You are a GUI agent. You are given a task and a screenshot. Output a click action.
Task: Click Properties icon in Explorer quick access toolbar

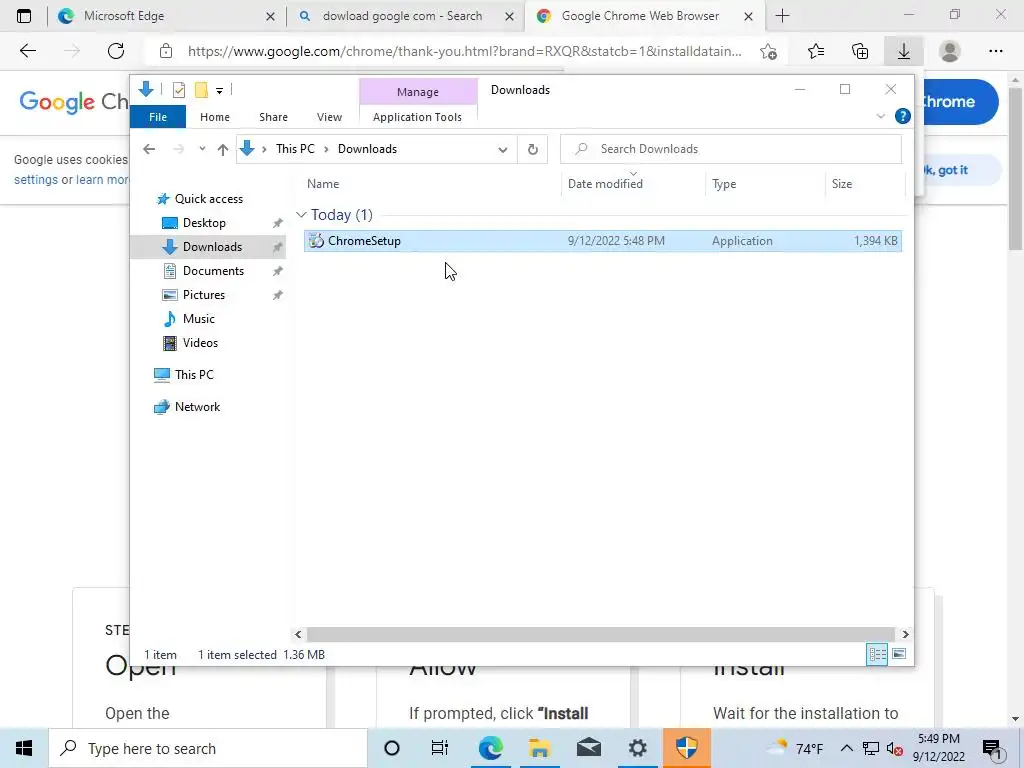pos(178,90)
